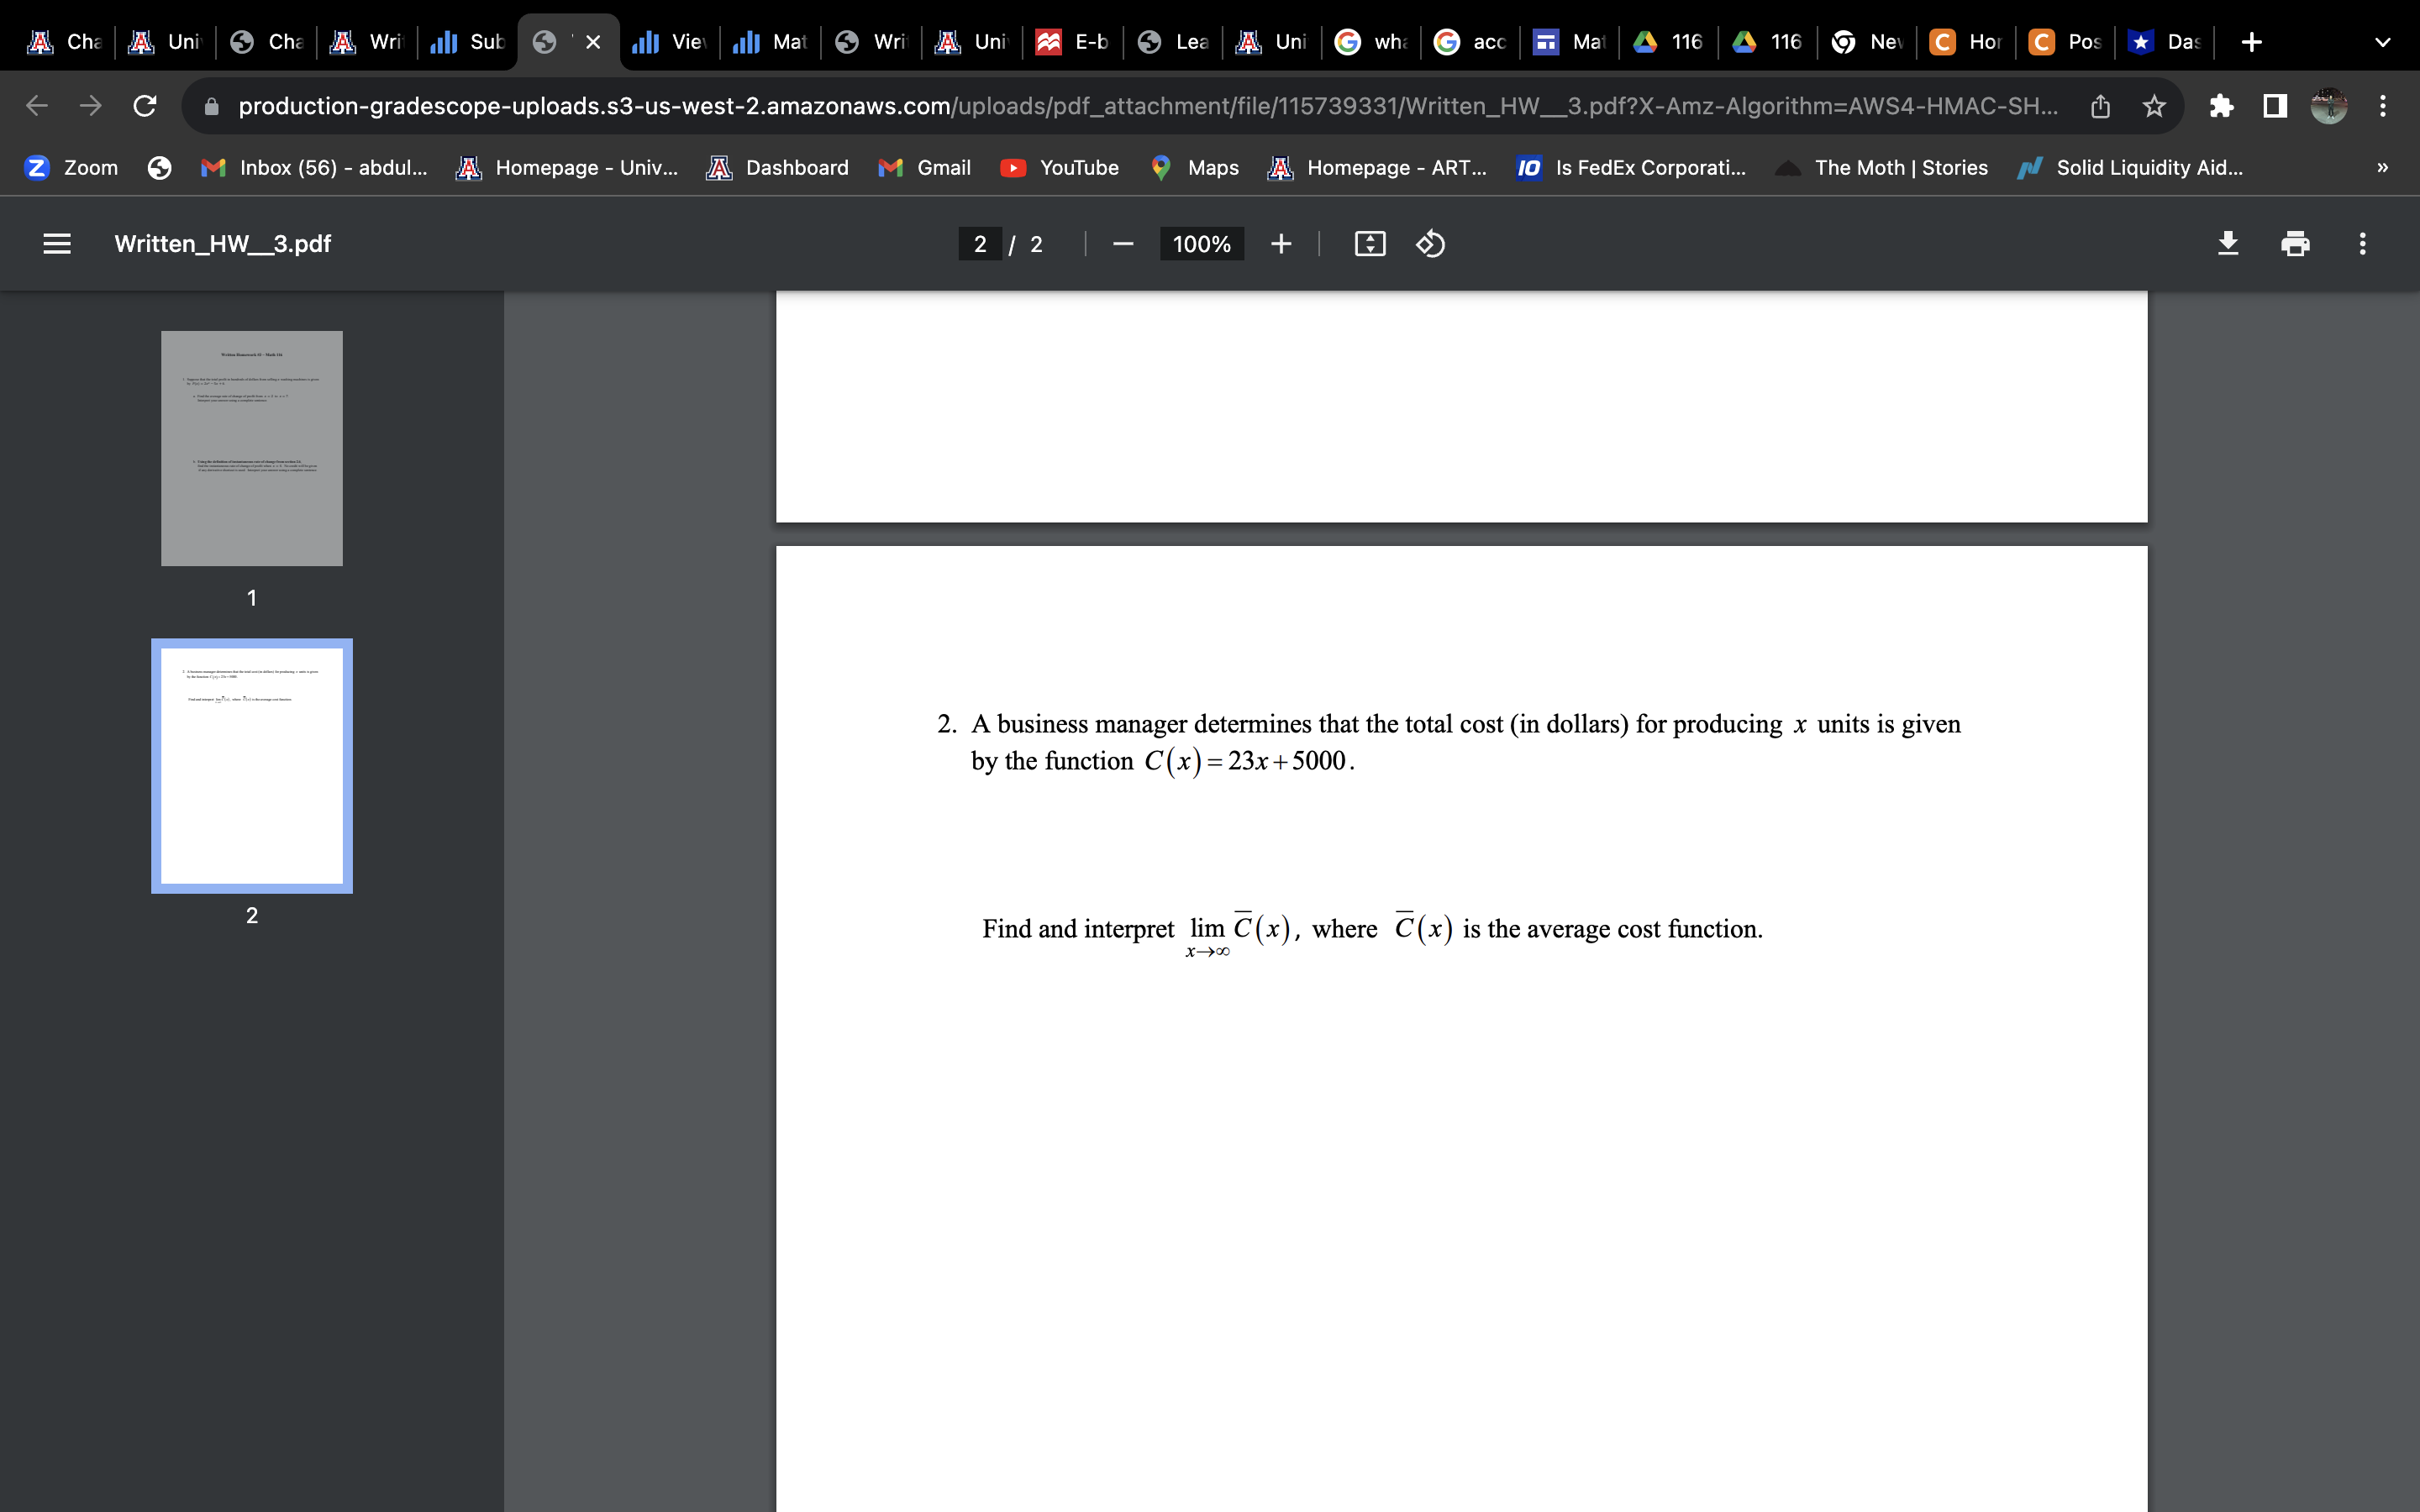Click the page number input field
This screenshot has height=1512, width=2420.
point(980,244)
